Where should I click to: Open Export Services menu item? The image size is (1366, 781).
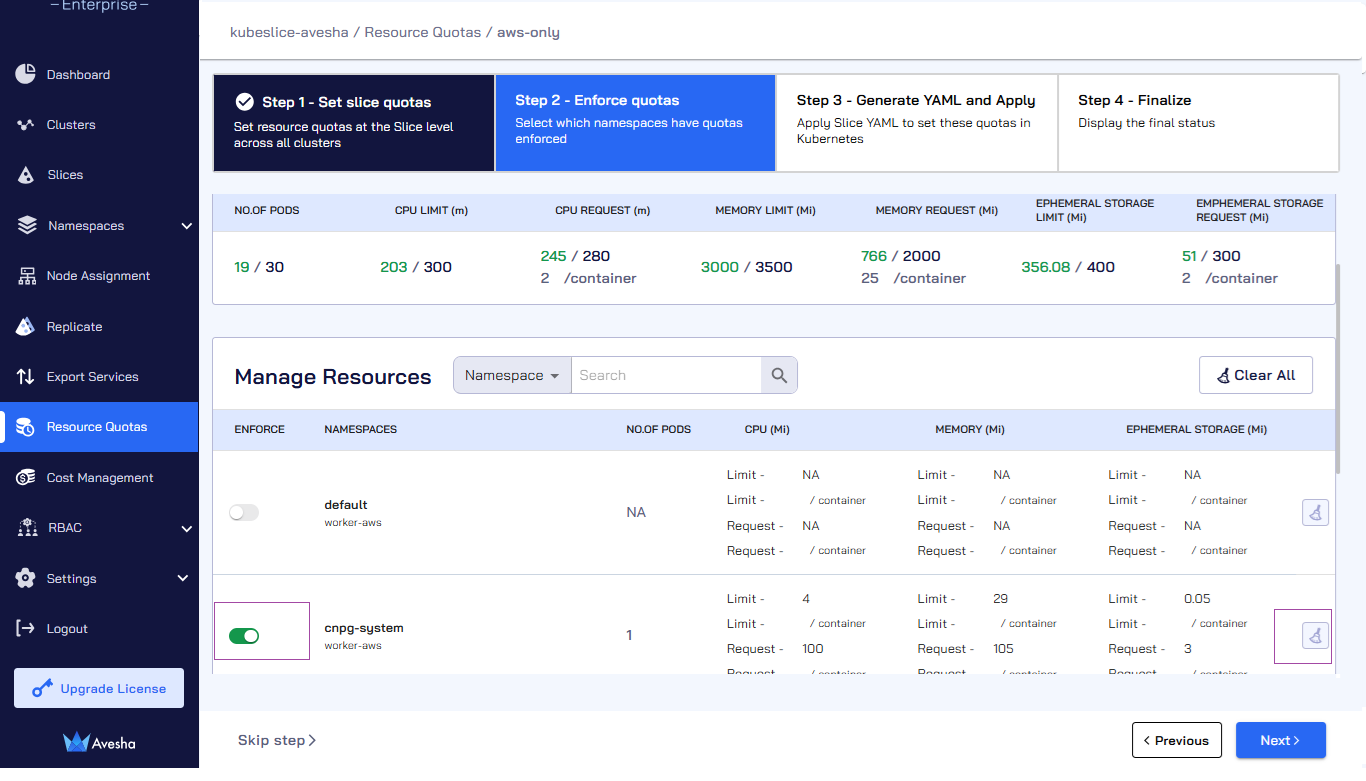click(x=99, y=377)
